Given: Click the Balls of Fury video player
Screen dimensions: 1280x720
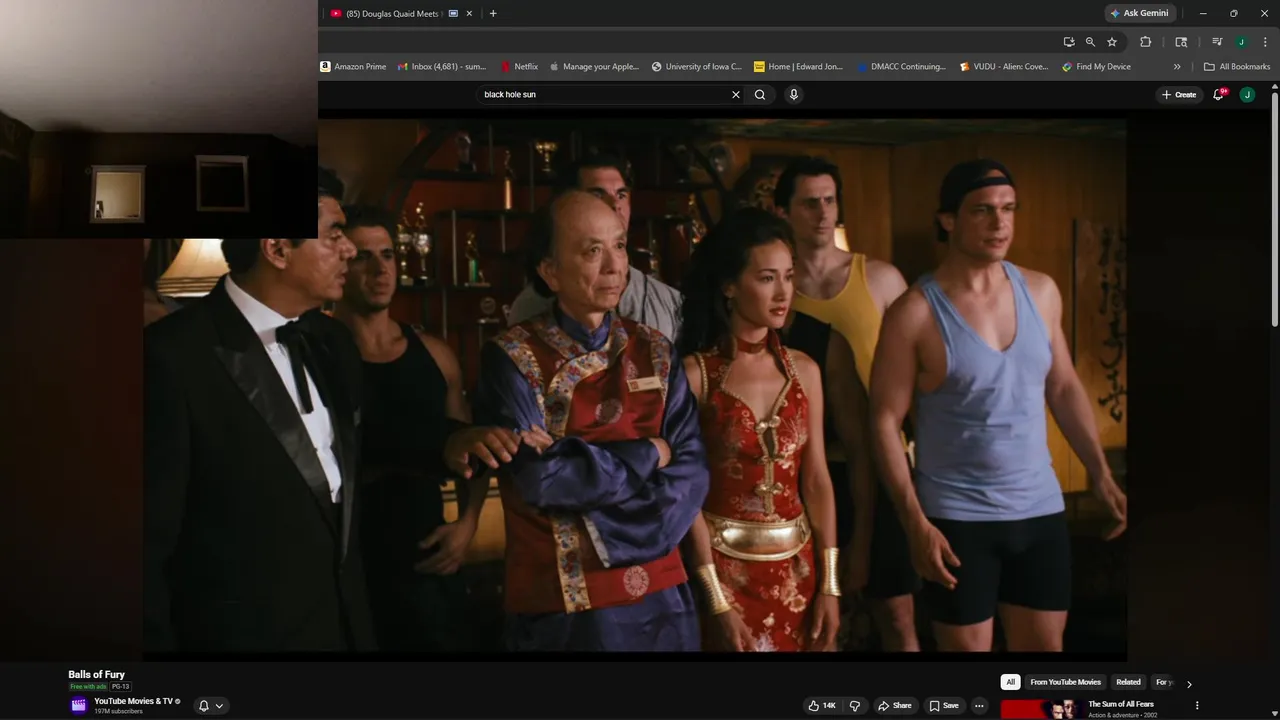Looking at the screenshot, I should pyautogui.click(x=634, y=385).
